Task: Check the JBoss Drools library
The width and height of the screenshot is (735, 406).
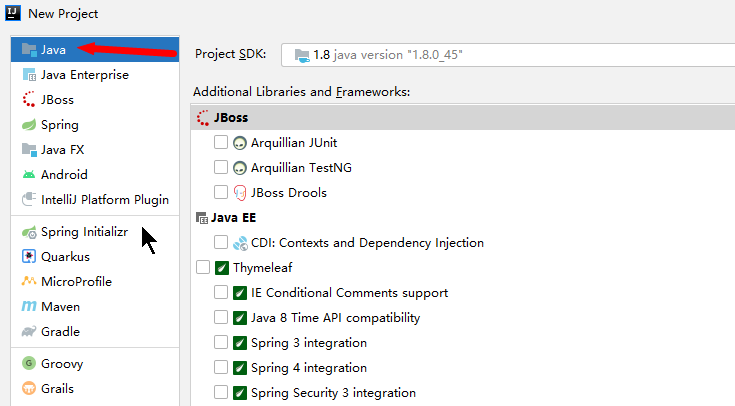Action: click(221, 193)
